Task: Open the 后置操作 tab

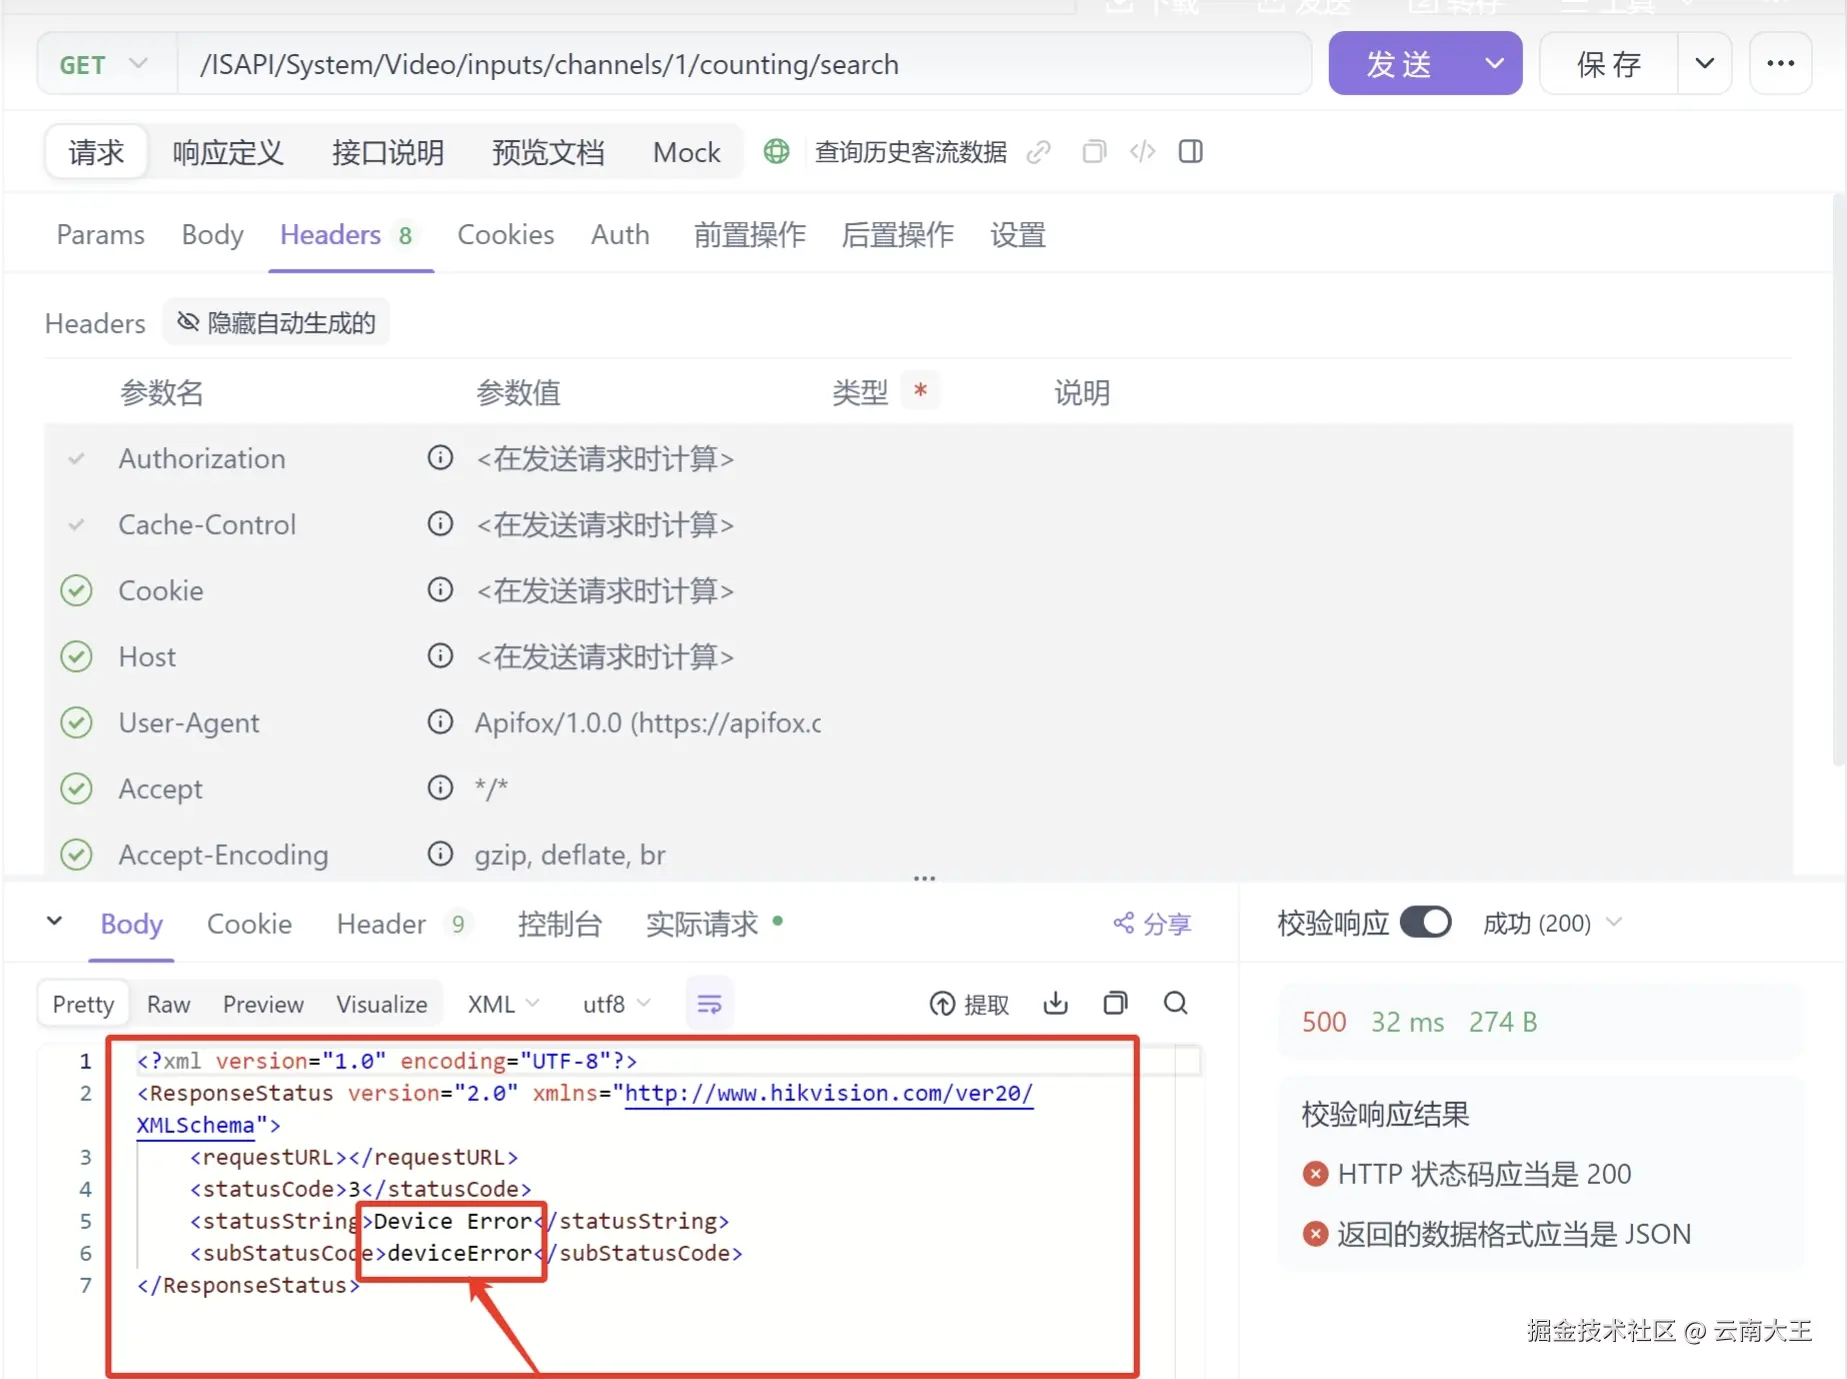Action: pyautogui.click(x=898, y=235)
